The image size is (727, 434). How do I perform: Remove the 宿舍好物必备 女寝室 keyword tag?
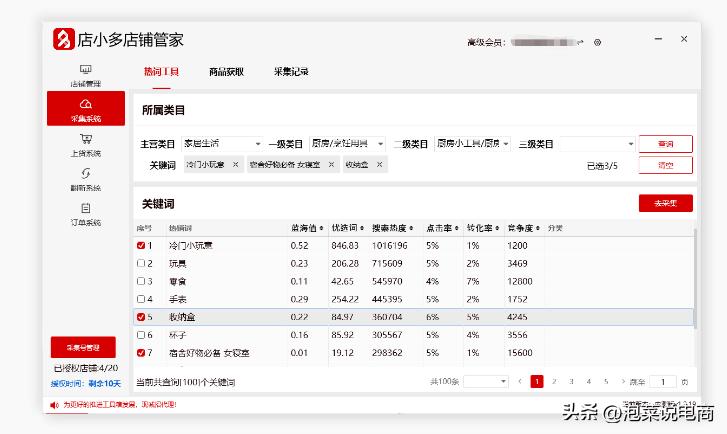click(331, 165)
